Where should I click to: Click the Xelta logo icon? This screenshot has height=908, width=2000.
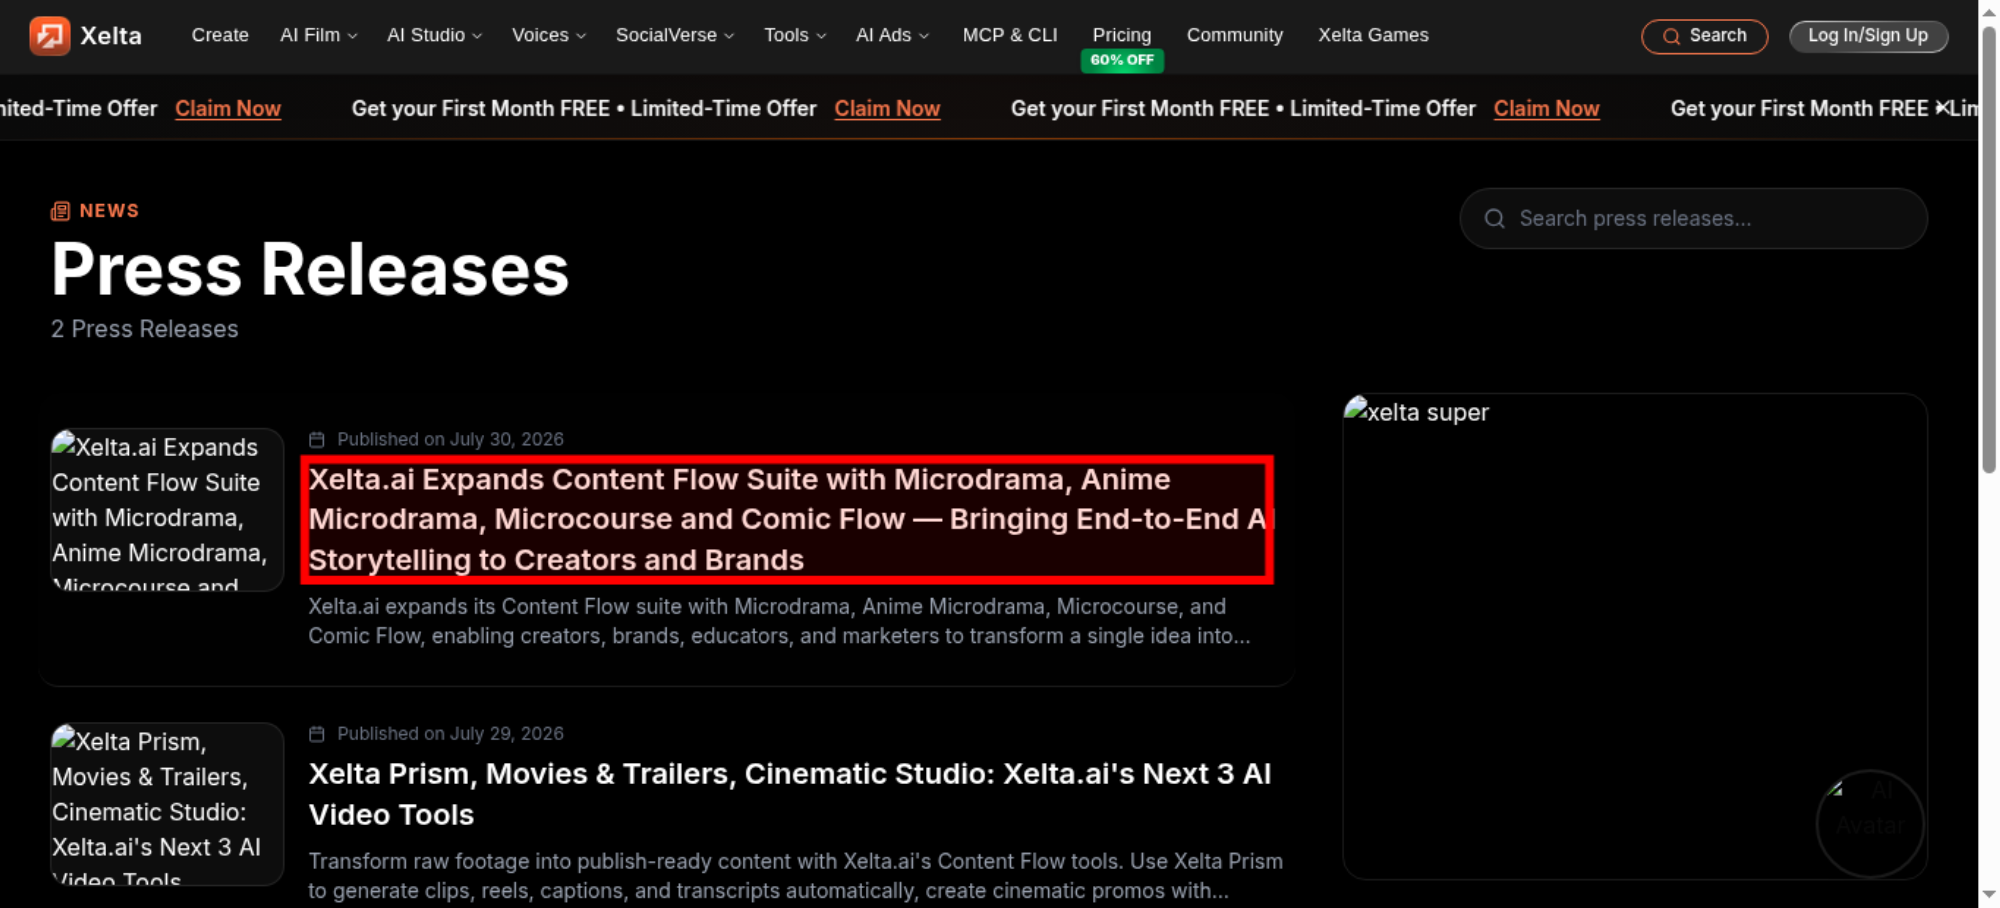[49, 36]
